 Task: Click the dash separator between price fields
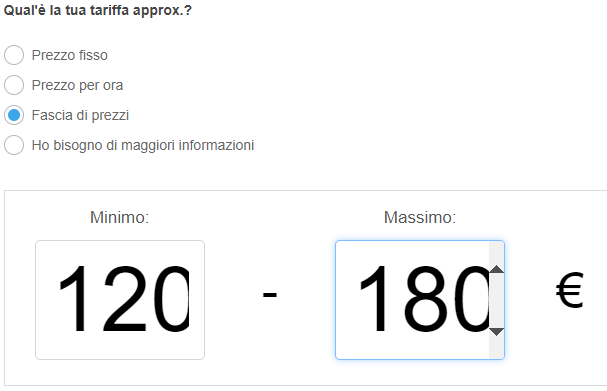270,294
